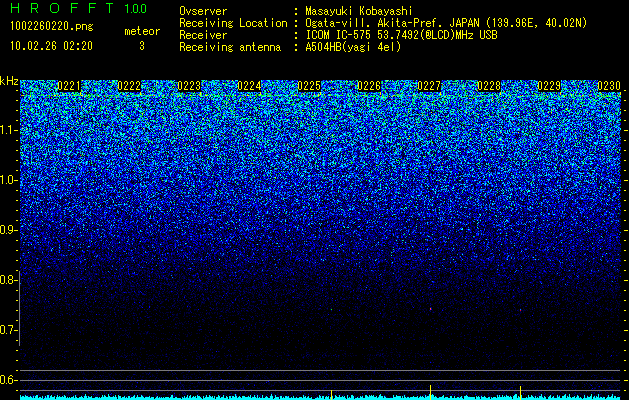Click the 0221 time label

(69, 86)
